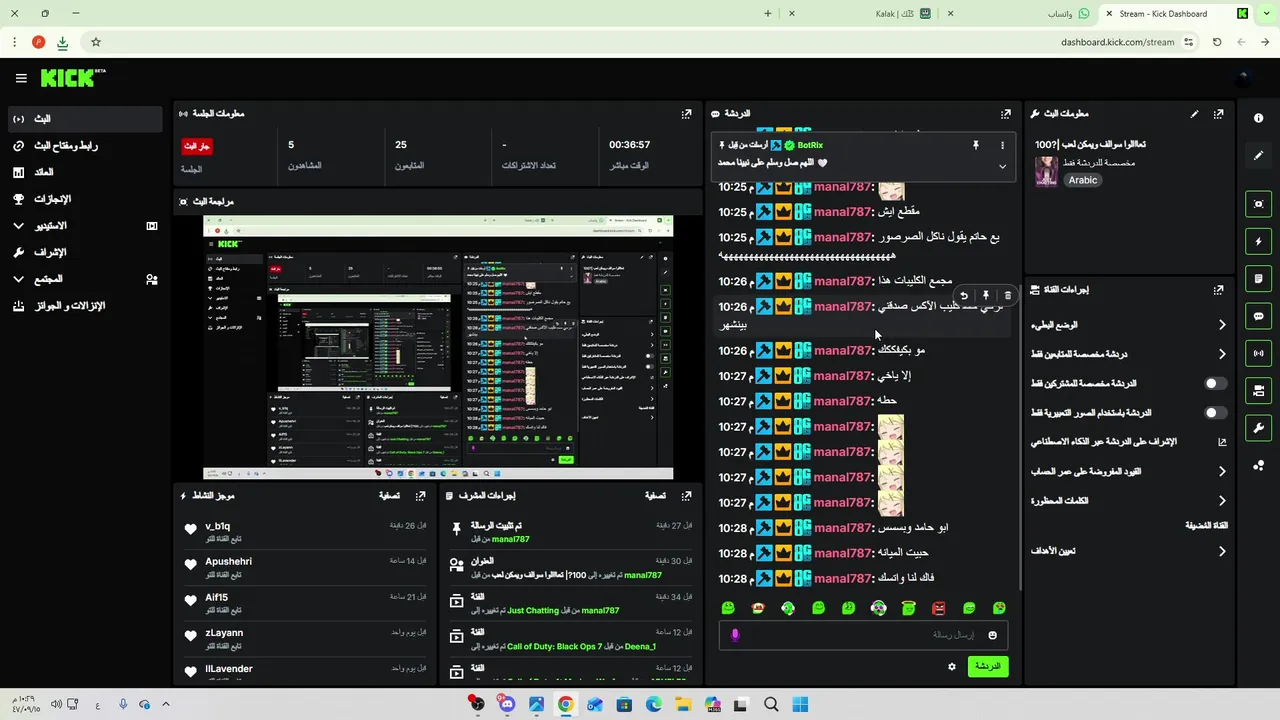Viewport: 1280px width, 720px height.
Task: Click the three-dots icon at right rail bottom
Action: pos(1258,465)
